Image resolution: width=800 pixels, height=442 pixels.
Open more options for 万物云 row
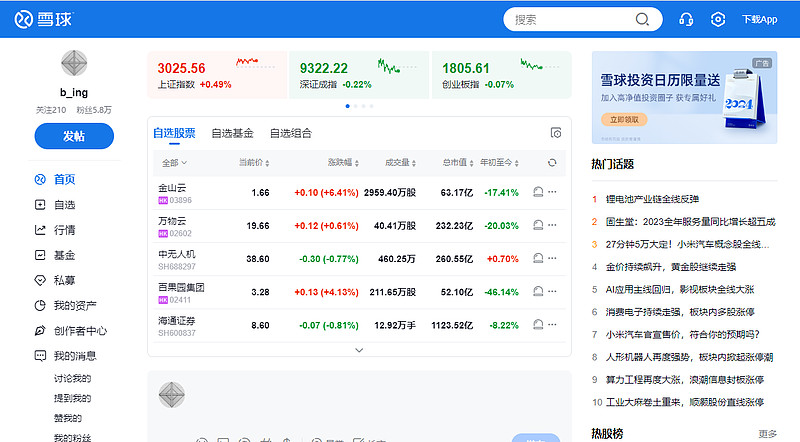552,225
